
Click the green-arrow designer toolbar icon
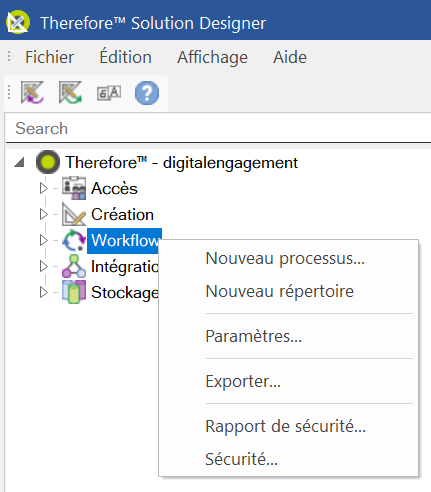(x=70, y=92)
